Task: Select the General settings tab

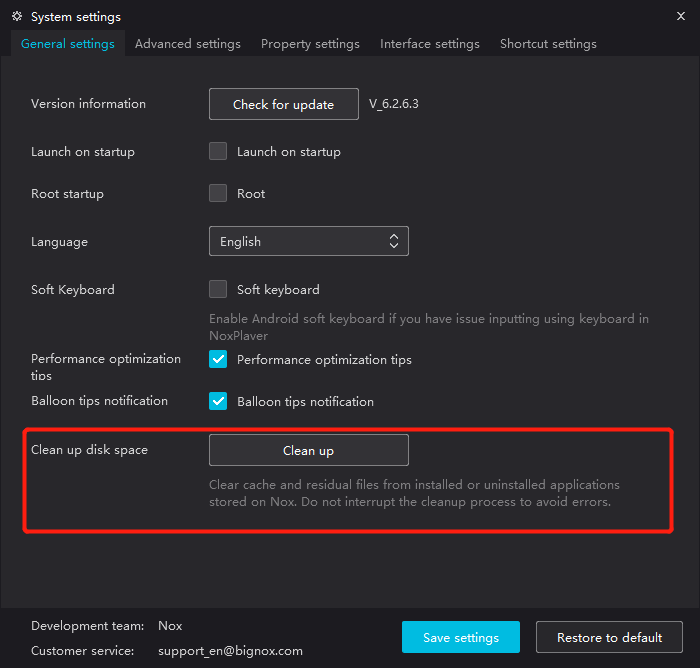Action: click(67, 44)
